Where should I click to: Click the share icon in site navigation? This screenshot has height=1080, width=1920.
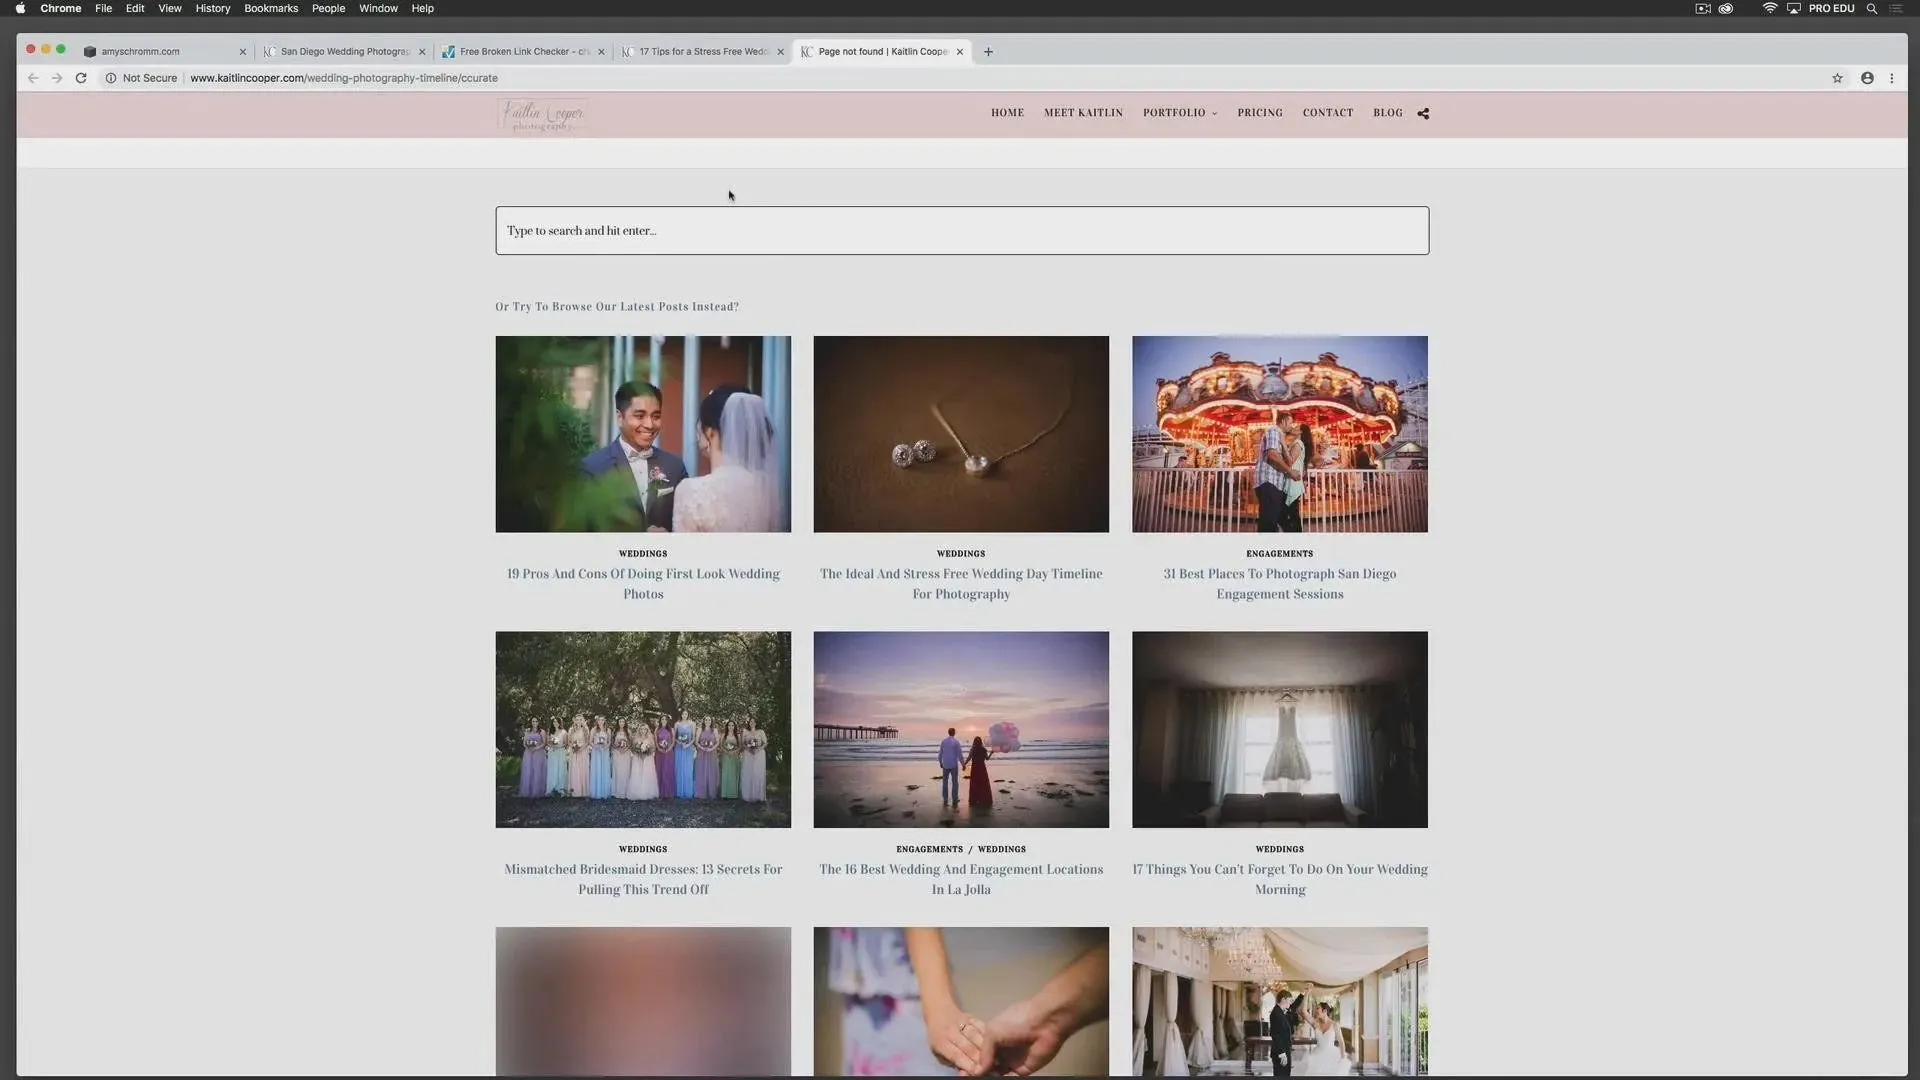pos(1423,113)
